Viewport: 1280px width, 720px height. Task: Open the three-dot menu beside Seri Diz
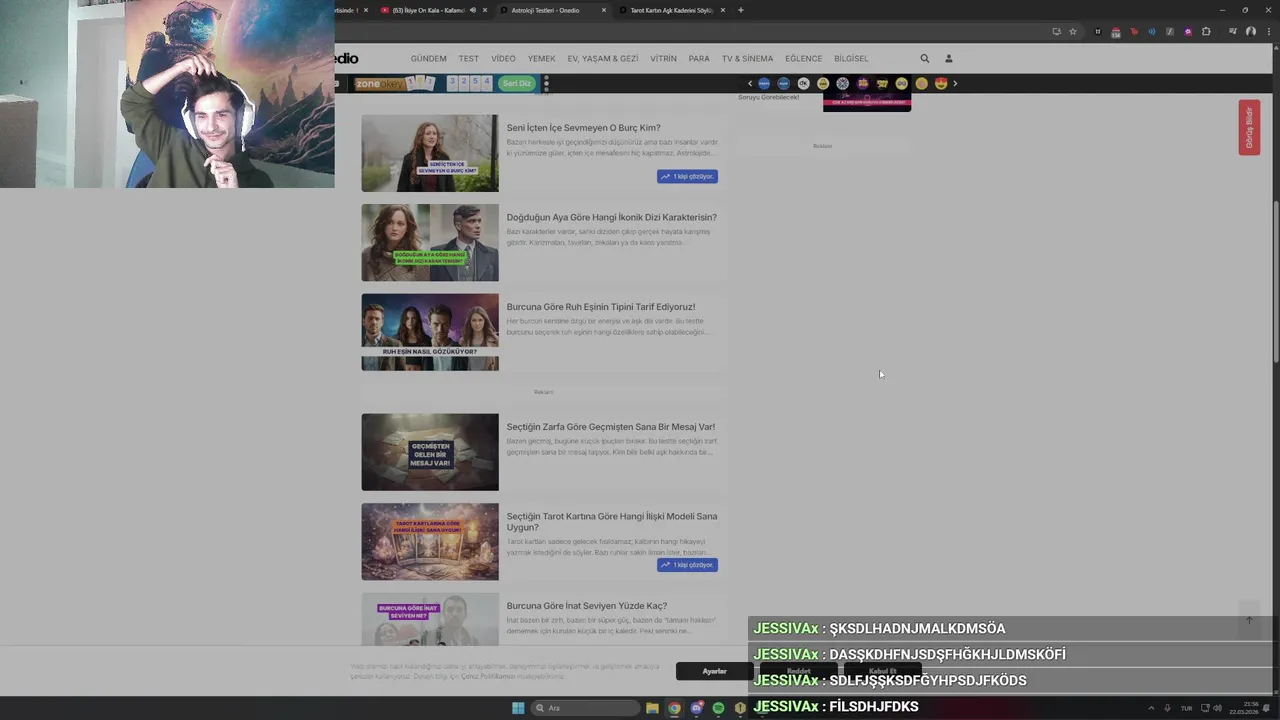click(x=546, y=84)
